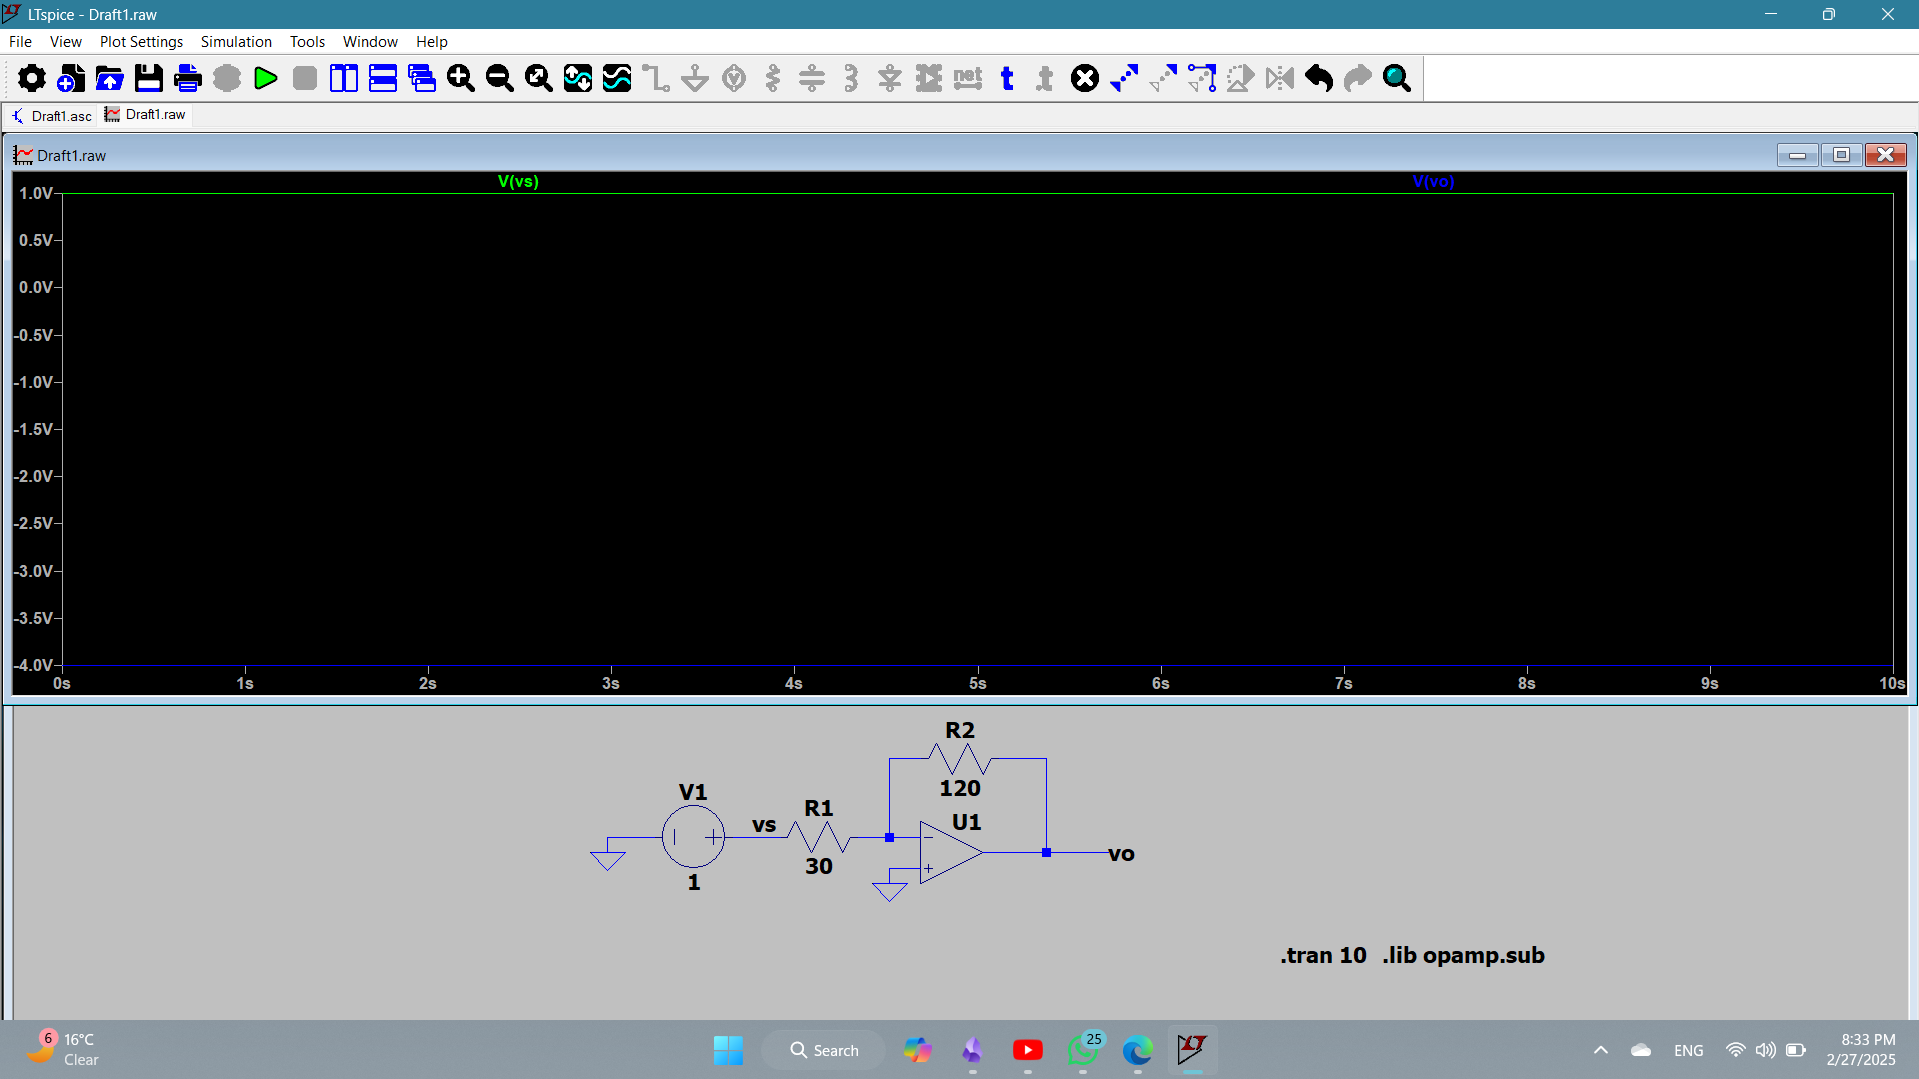Click the taskbar Search box
Viewport: 1919px width, 1079px height.
pos(823,1050)
